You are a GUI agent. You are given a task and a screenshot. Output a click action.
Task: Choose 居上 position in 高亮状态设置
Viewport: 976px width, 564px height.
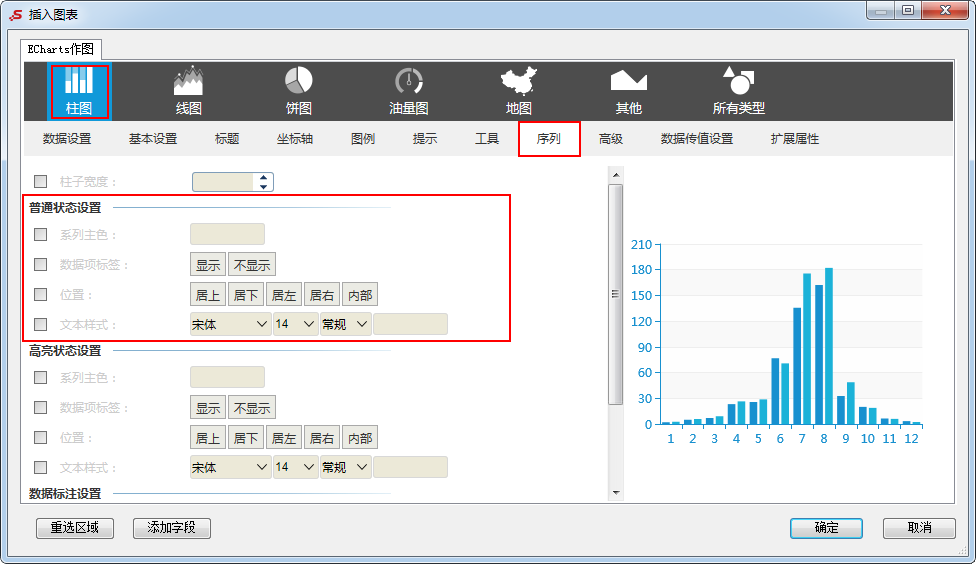[x=208, y=438]
